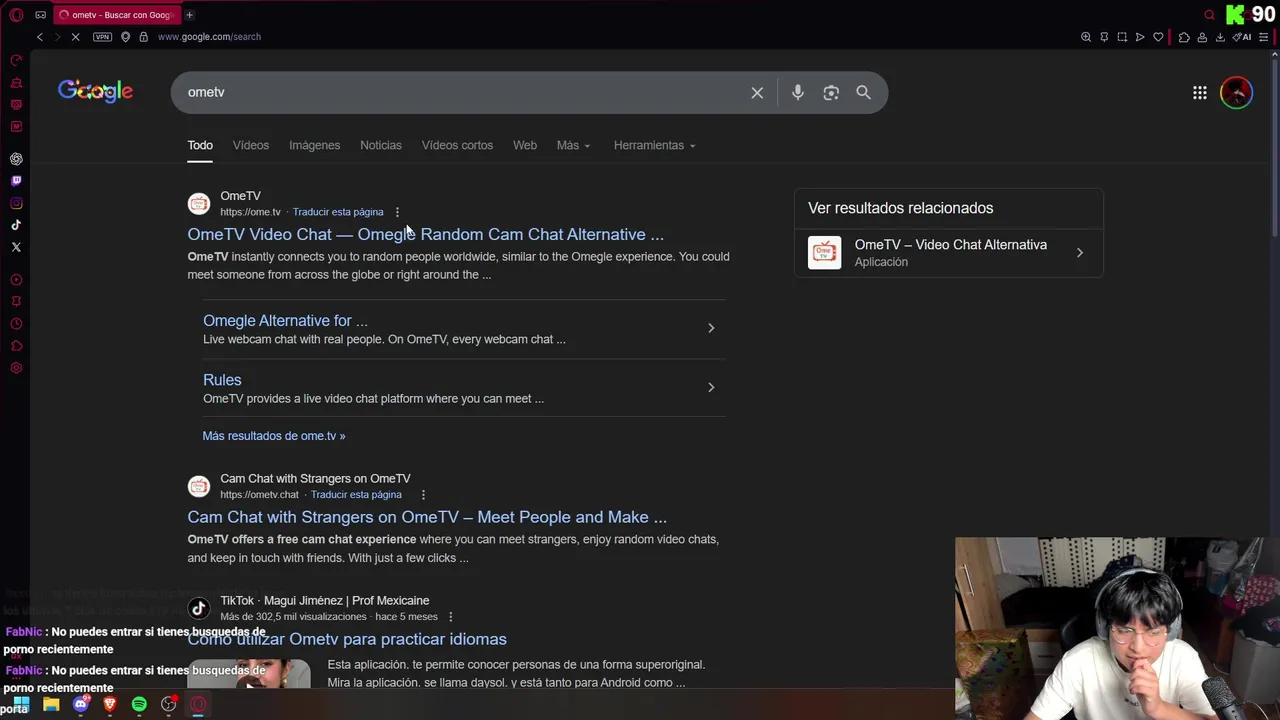The height and width of the screenshot is (720, 1280).
Task: Open the Rules sublink
Action: pyautogui.click(x=222, y=380)
